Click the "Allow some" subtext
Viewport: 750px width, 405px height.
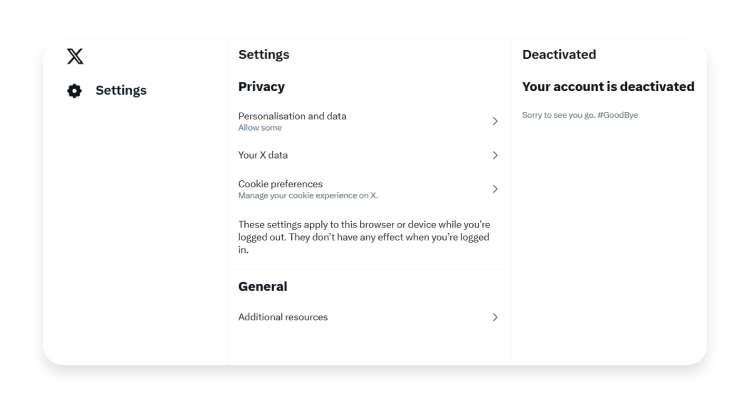(260, 128)
